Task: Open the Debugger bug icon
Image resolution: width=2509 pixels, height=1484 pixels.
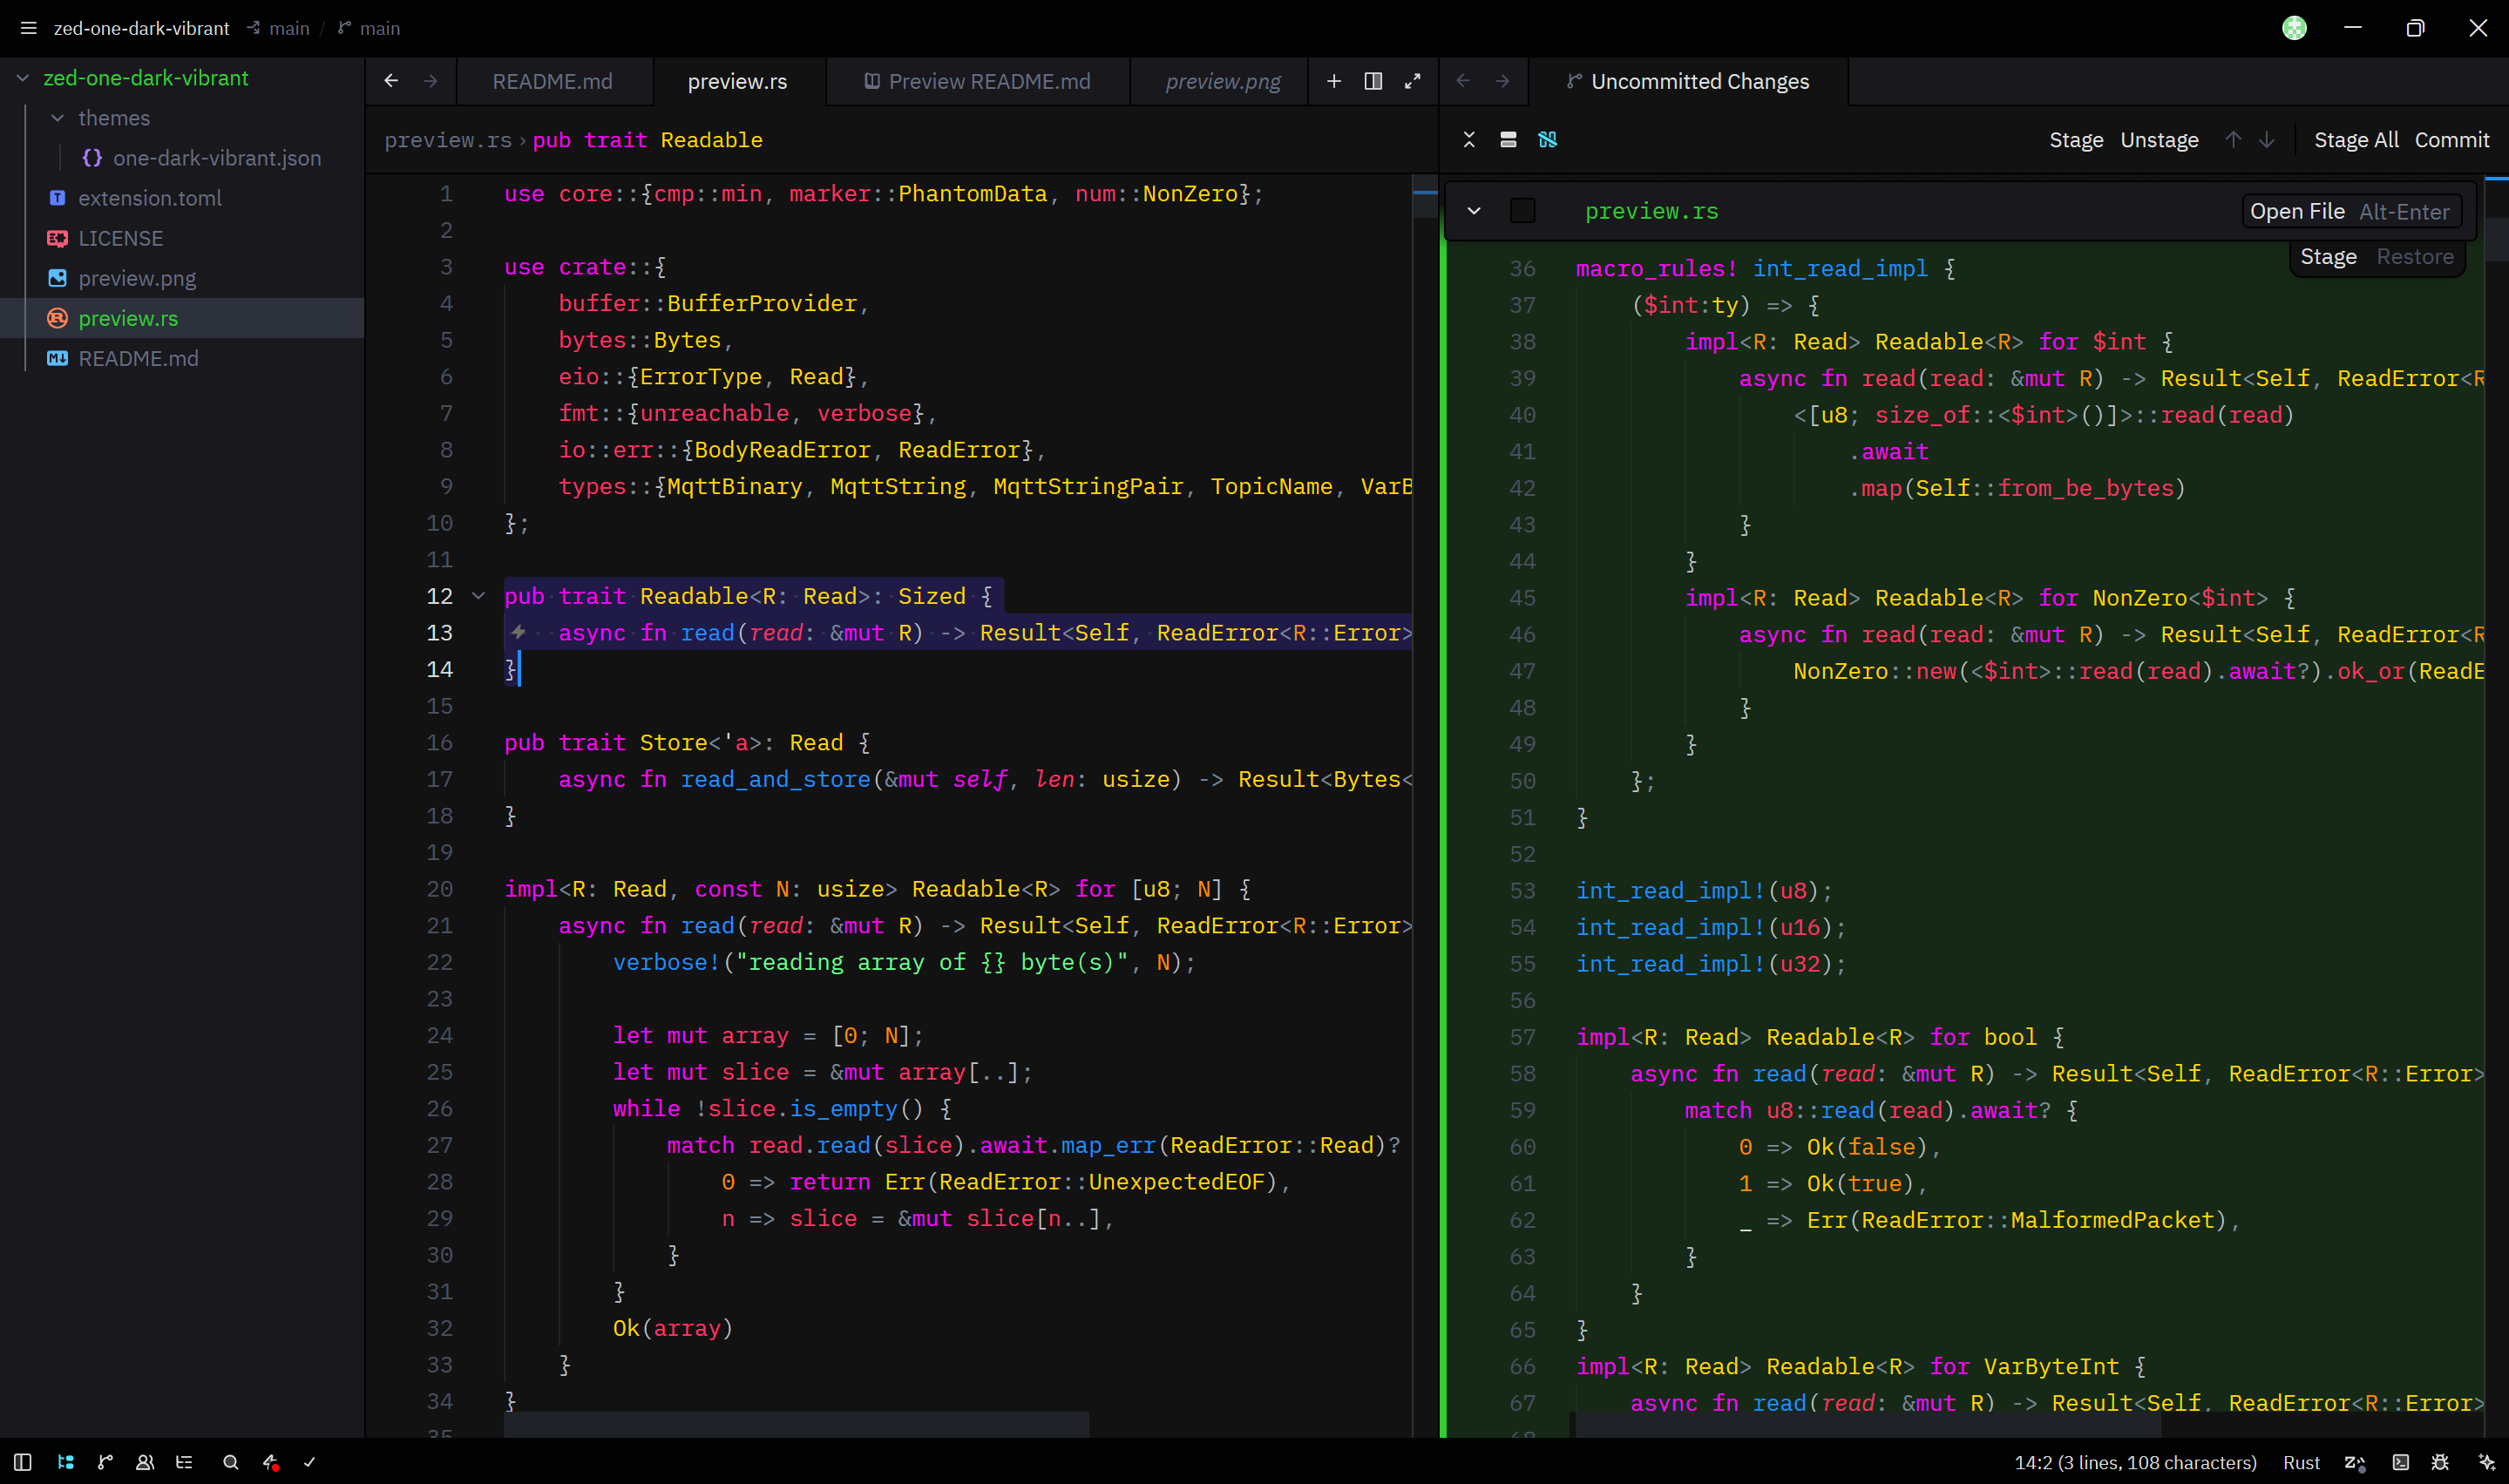Action: (x=2440, y=1462)
